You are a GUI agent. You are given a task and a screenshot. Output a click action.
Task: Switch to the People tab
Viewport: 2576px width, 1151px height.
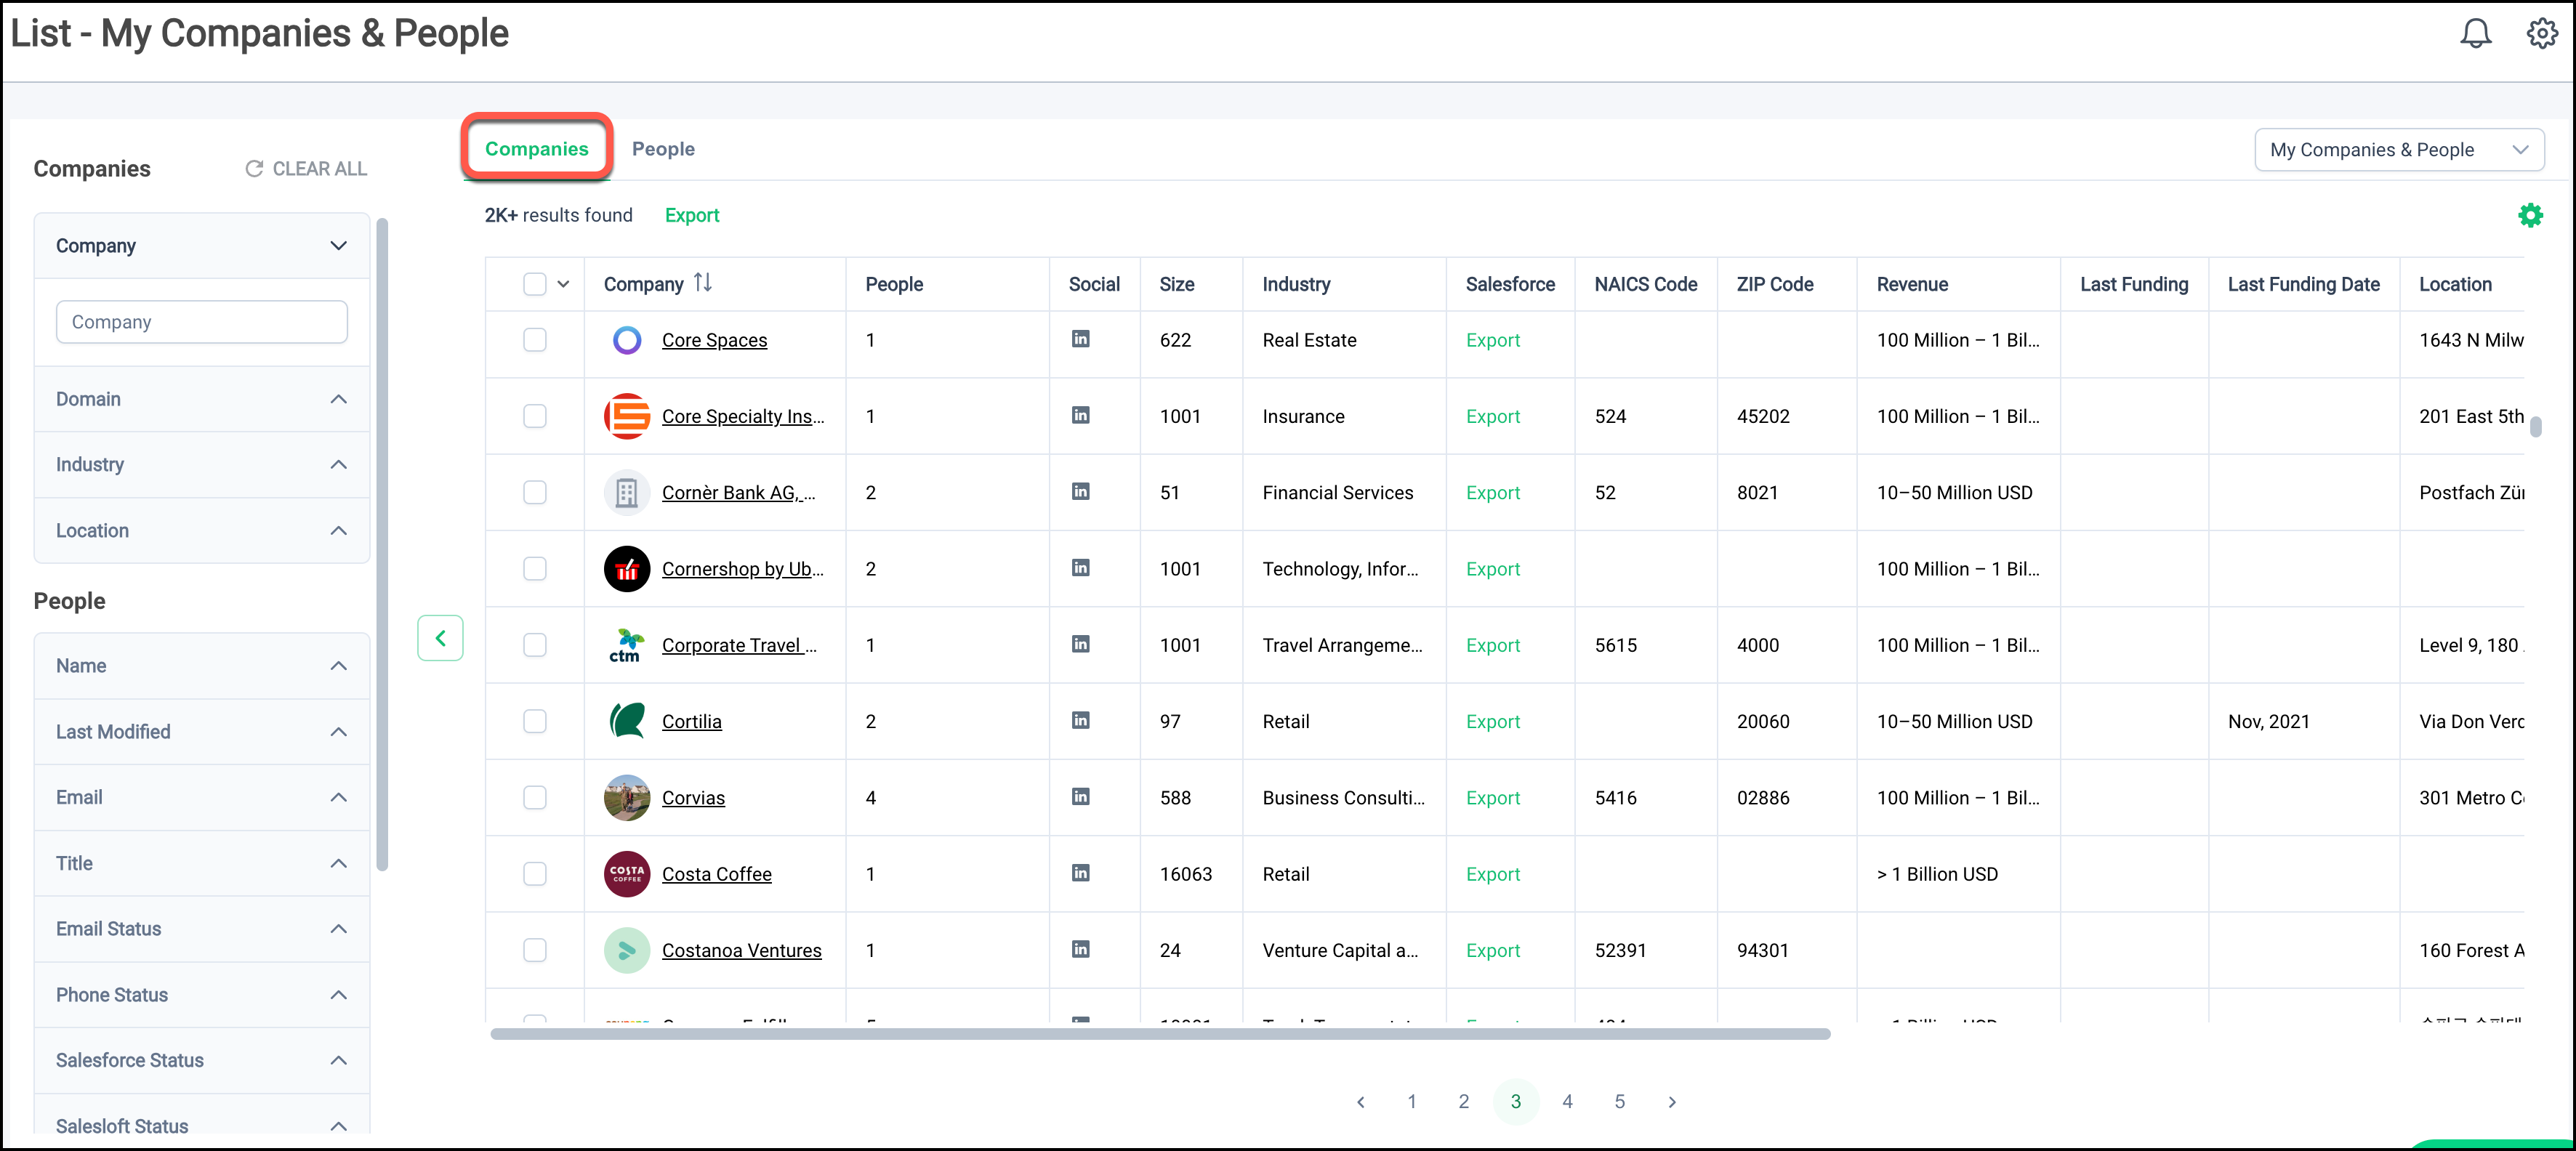point(663,149)
